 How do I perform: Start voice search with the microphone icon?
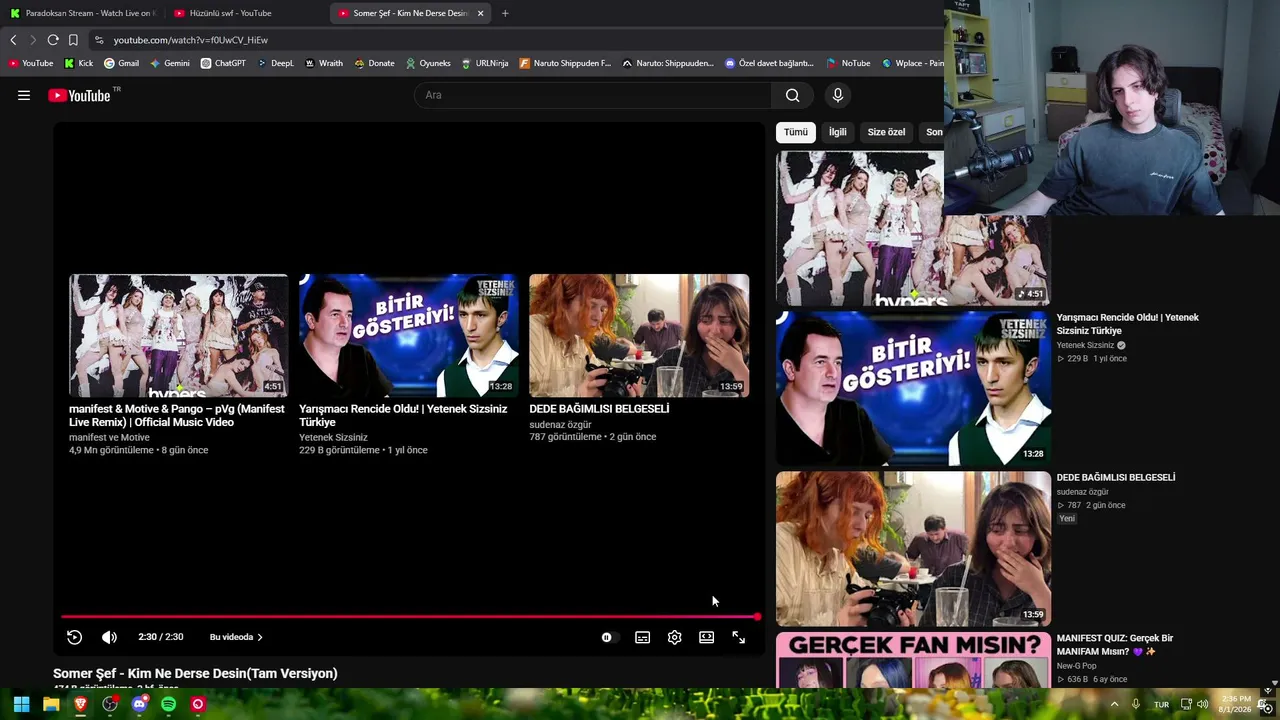tap(838, 95)
